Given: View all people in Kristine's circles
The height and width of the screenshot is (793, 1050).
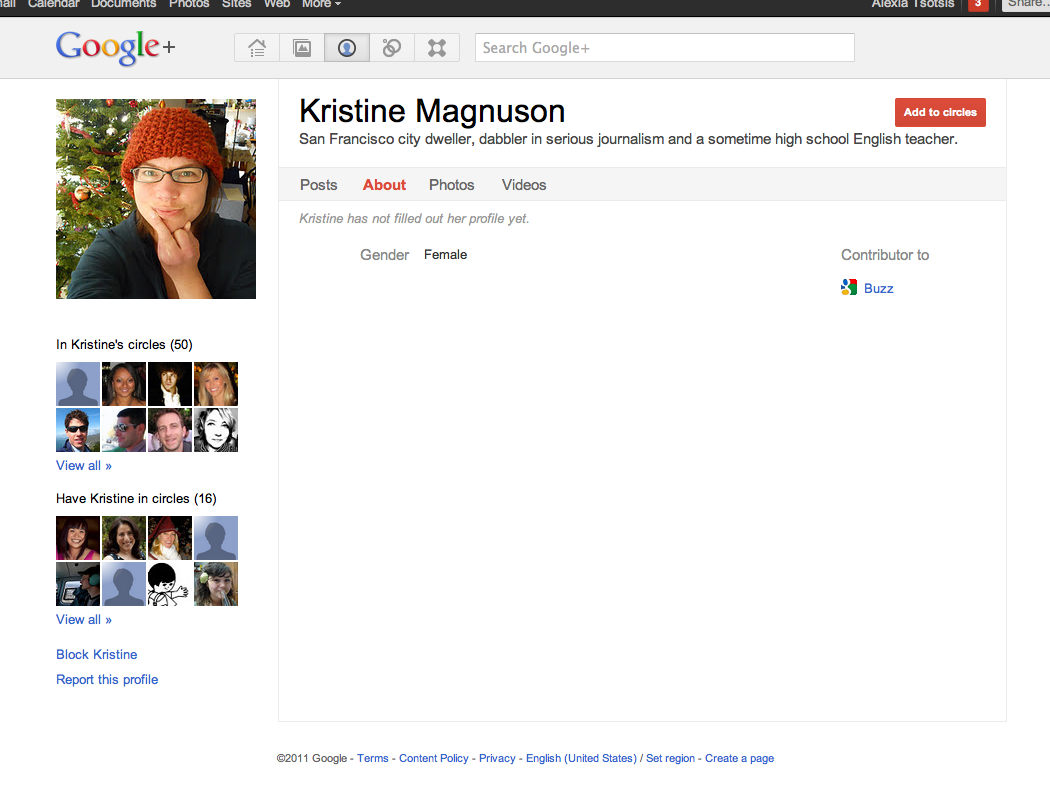Looking at the screenshot, I should pos(84,465).
